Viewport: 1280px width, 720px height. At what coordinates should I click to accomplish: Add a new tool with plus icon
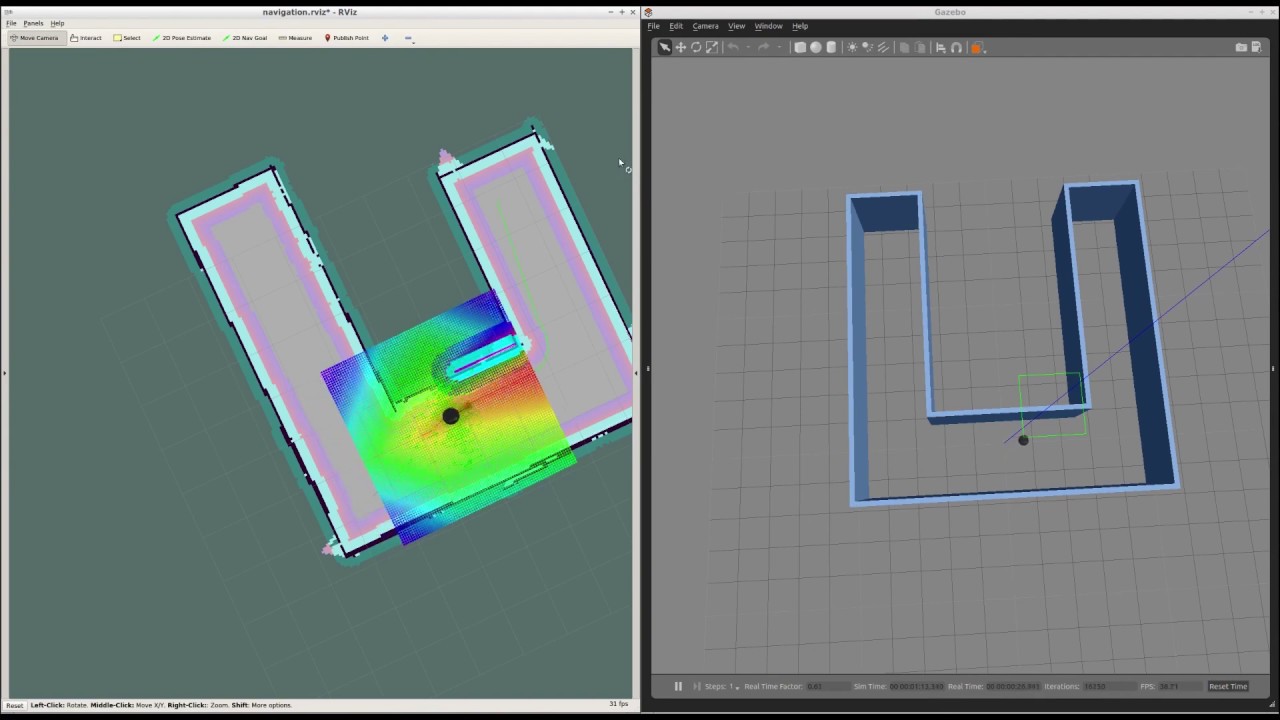(385, 38)
